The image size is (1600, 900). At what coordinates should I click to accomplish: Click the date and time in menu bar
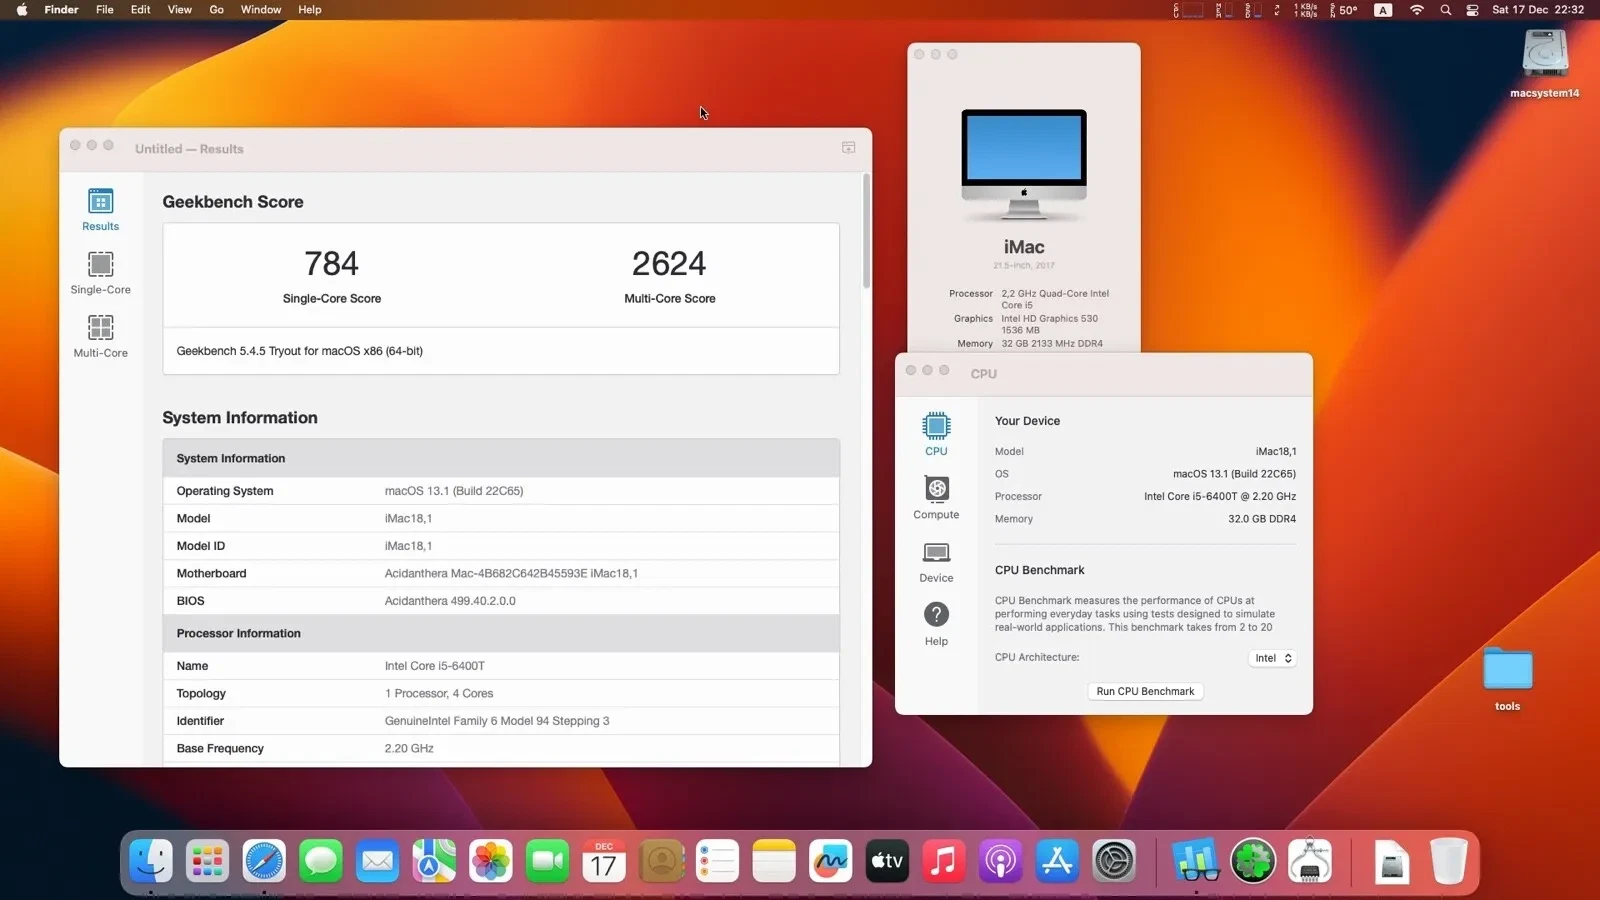(1538, 10)
